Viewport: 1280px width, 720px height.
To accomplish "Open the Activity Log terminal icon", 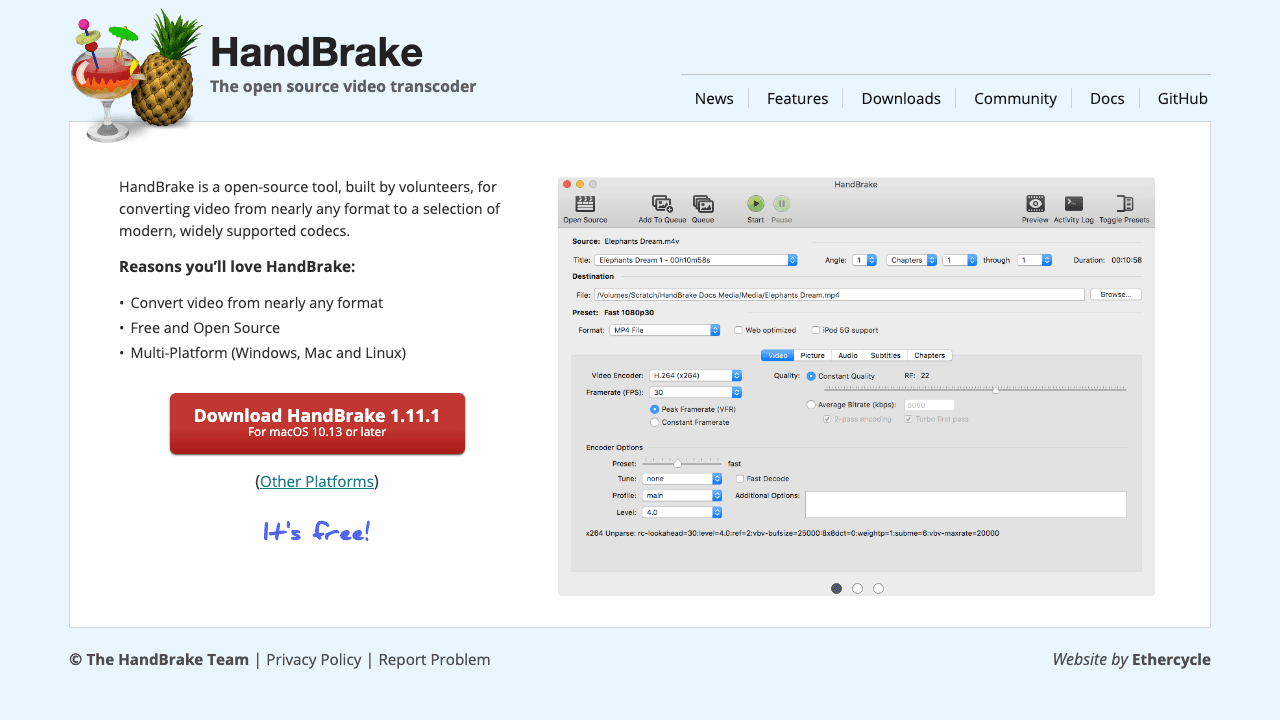I will click(1074, 203).
